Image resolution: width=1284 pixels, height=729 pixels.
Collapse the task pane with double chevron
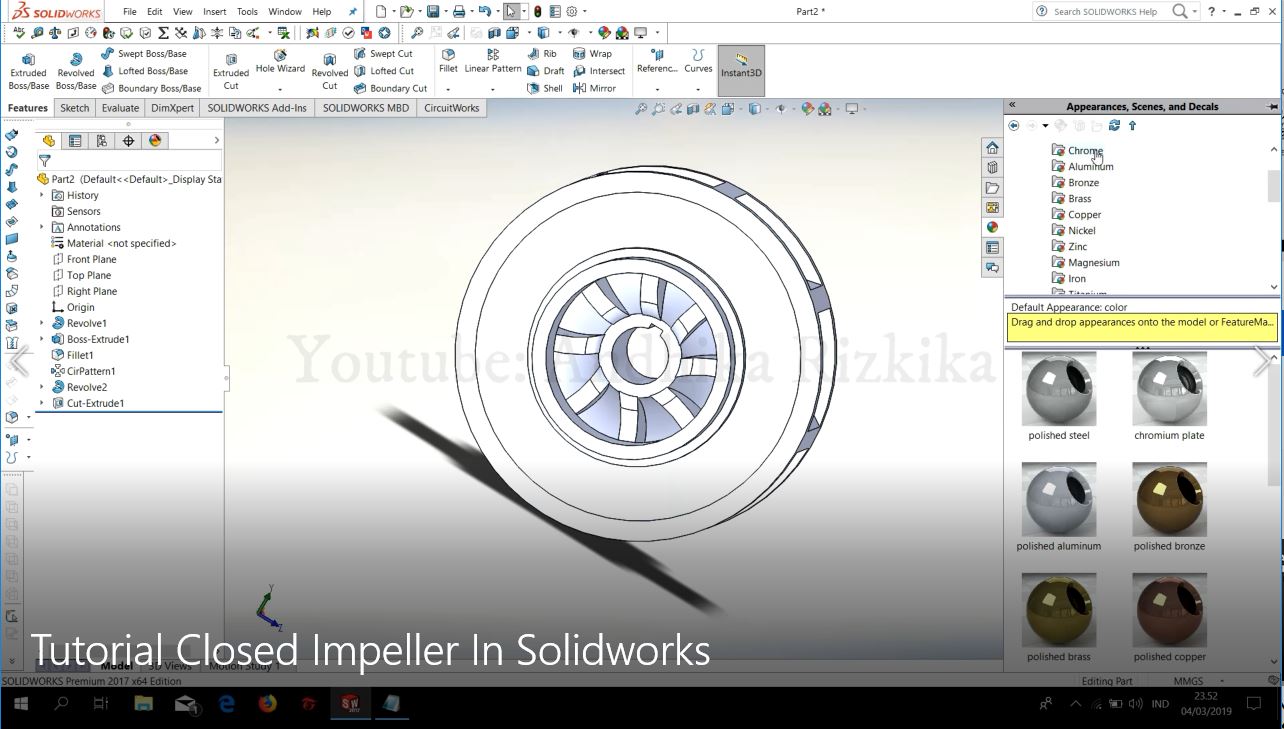[x=1012, y=105]
